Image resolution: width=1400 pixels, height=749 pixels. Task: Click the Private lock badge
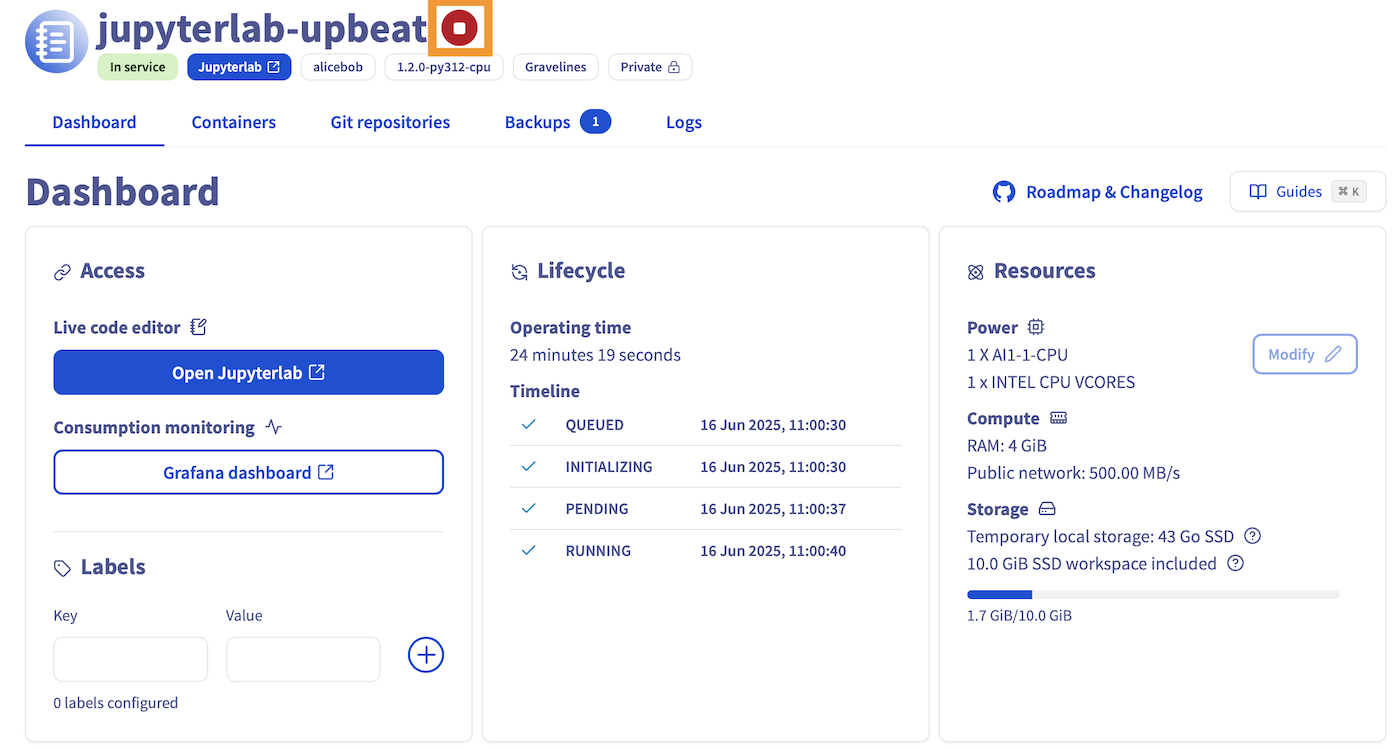click(x=650, y=67)
